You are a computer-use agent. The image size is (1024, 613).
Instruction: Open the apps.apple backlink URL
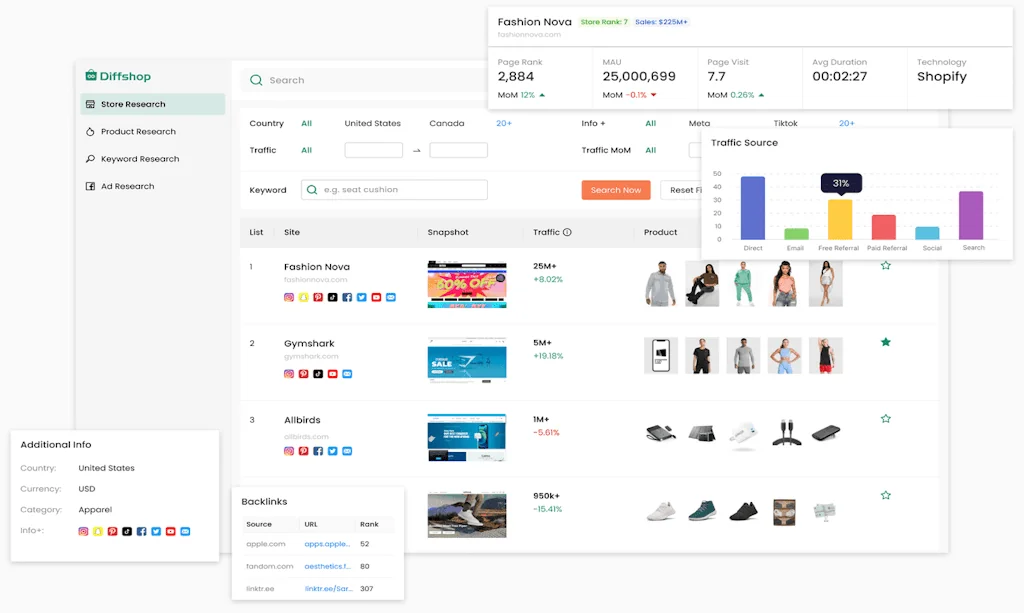pos(329,544)
